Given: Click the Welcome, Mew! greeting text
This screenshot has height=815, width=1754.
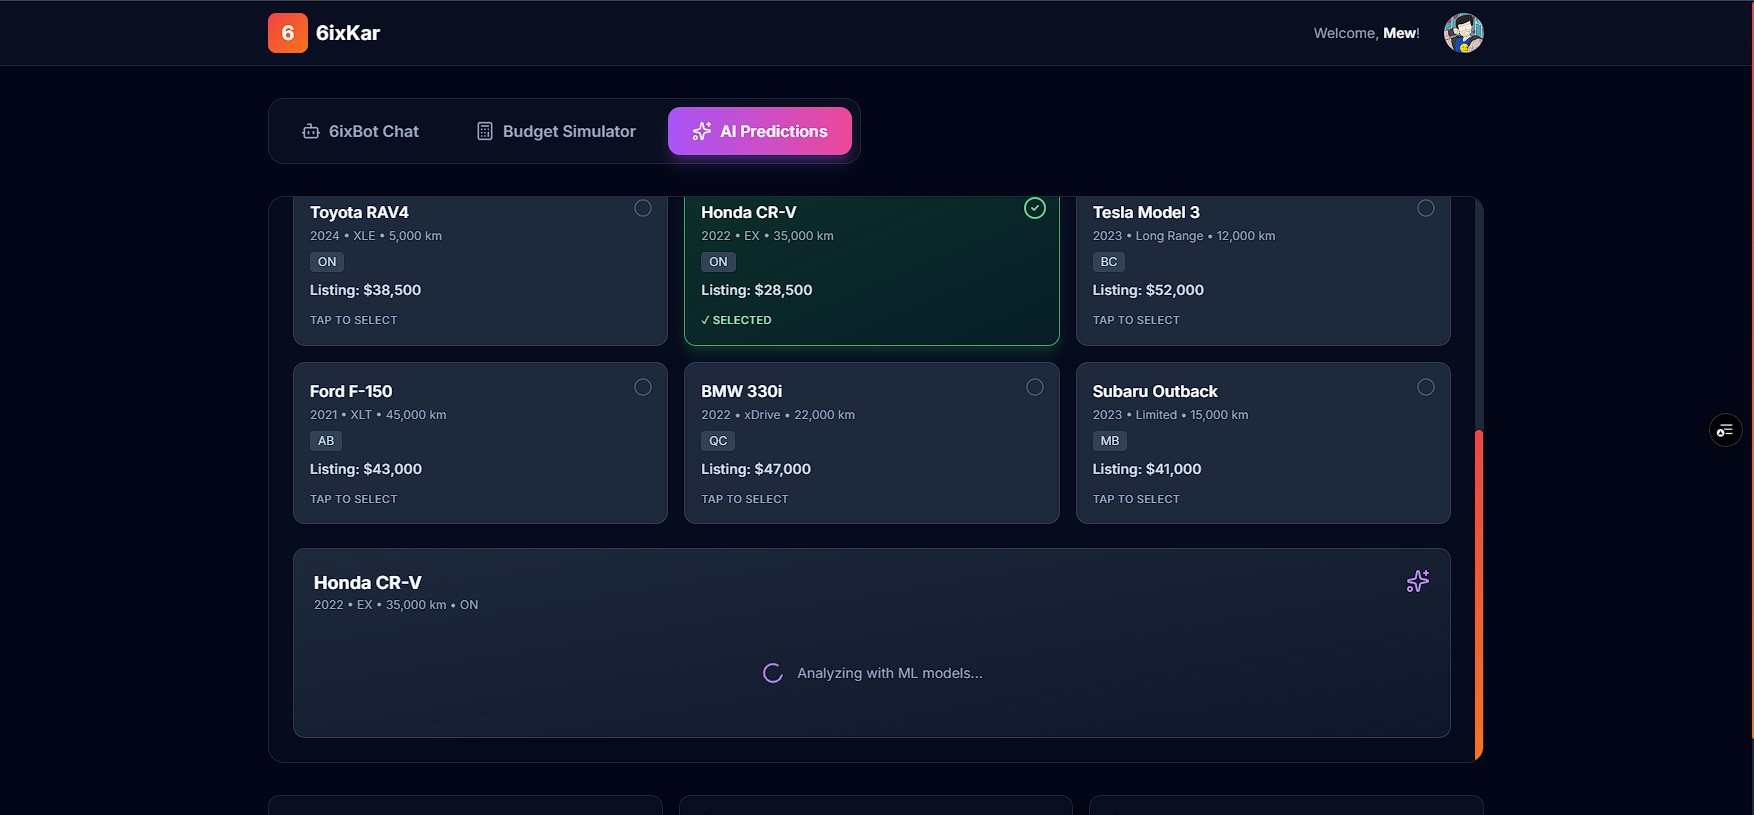Looking at the screenshot, I should (x=1366, y=33).
